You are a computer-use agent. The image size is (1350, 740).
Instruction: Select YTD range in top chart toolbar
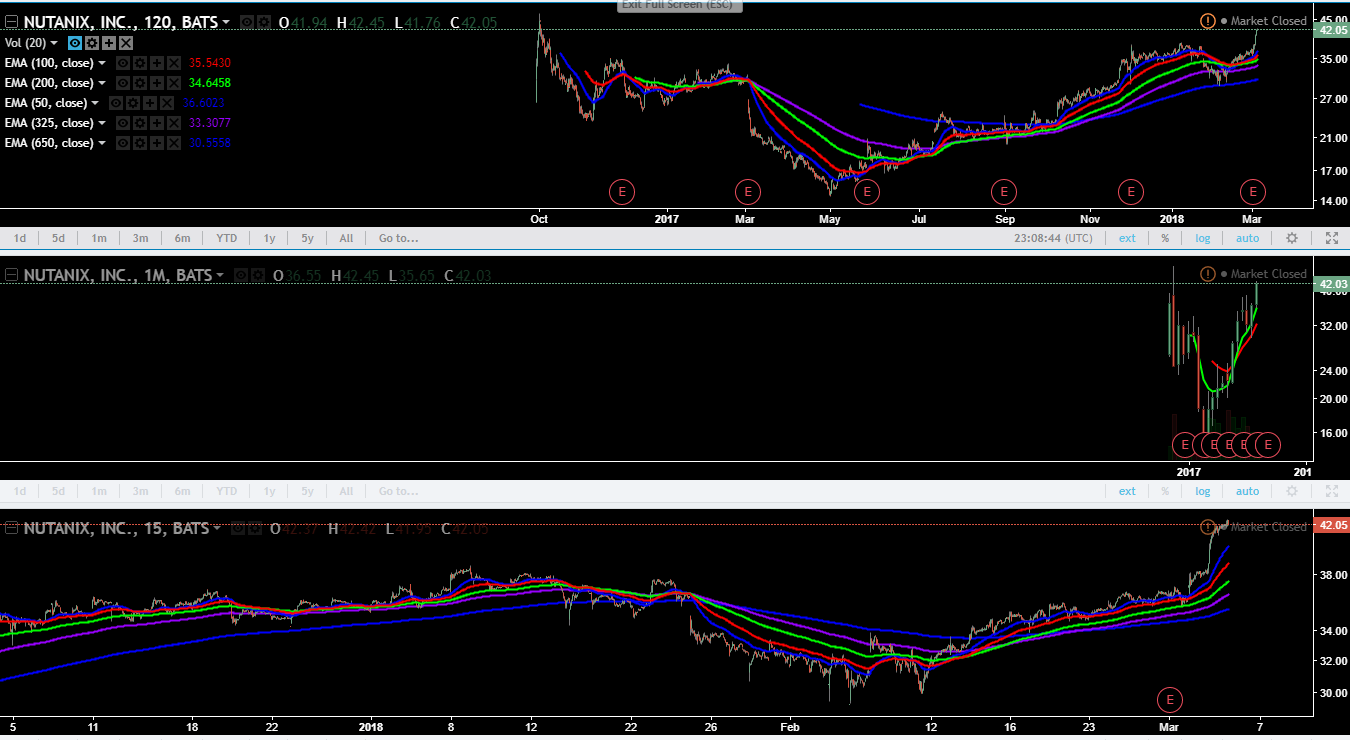coord(227,238)
